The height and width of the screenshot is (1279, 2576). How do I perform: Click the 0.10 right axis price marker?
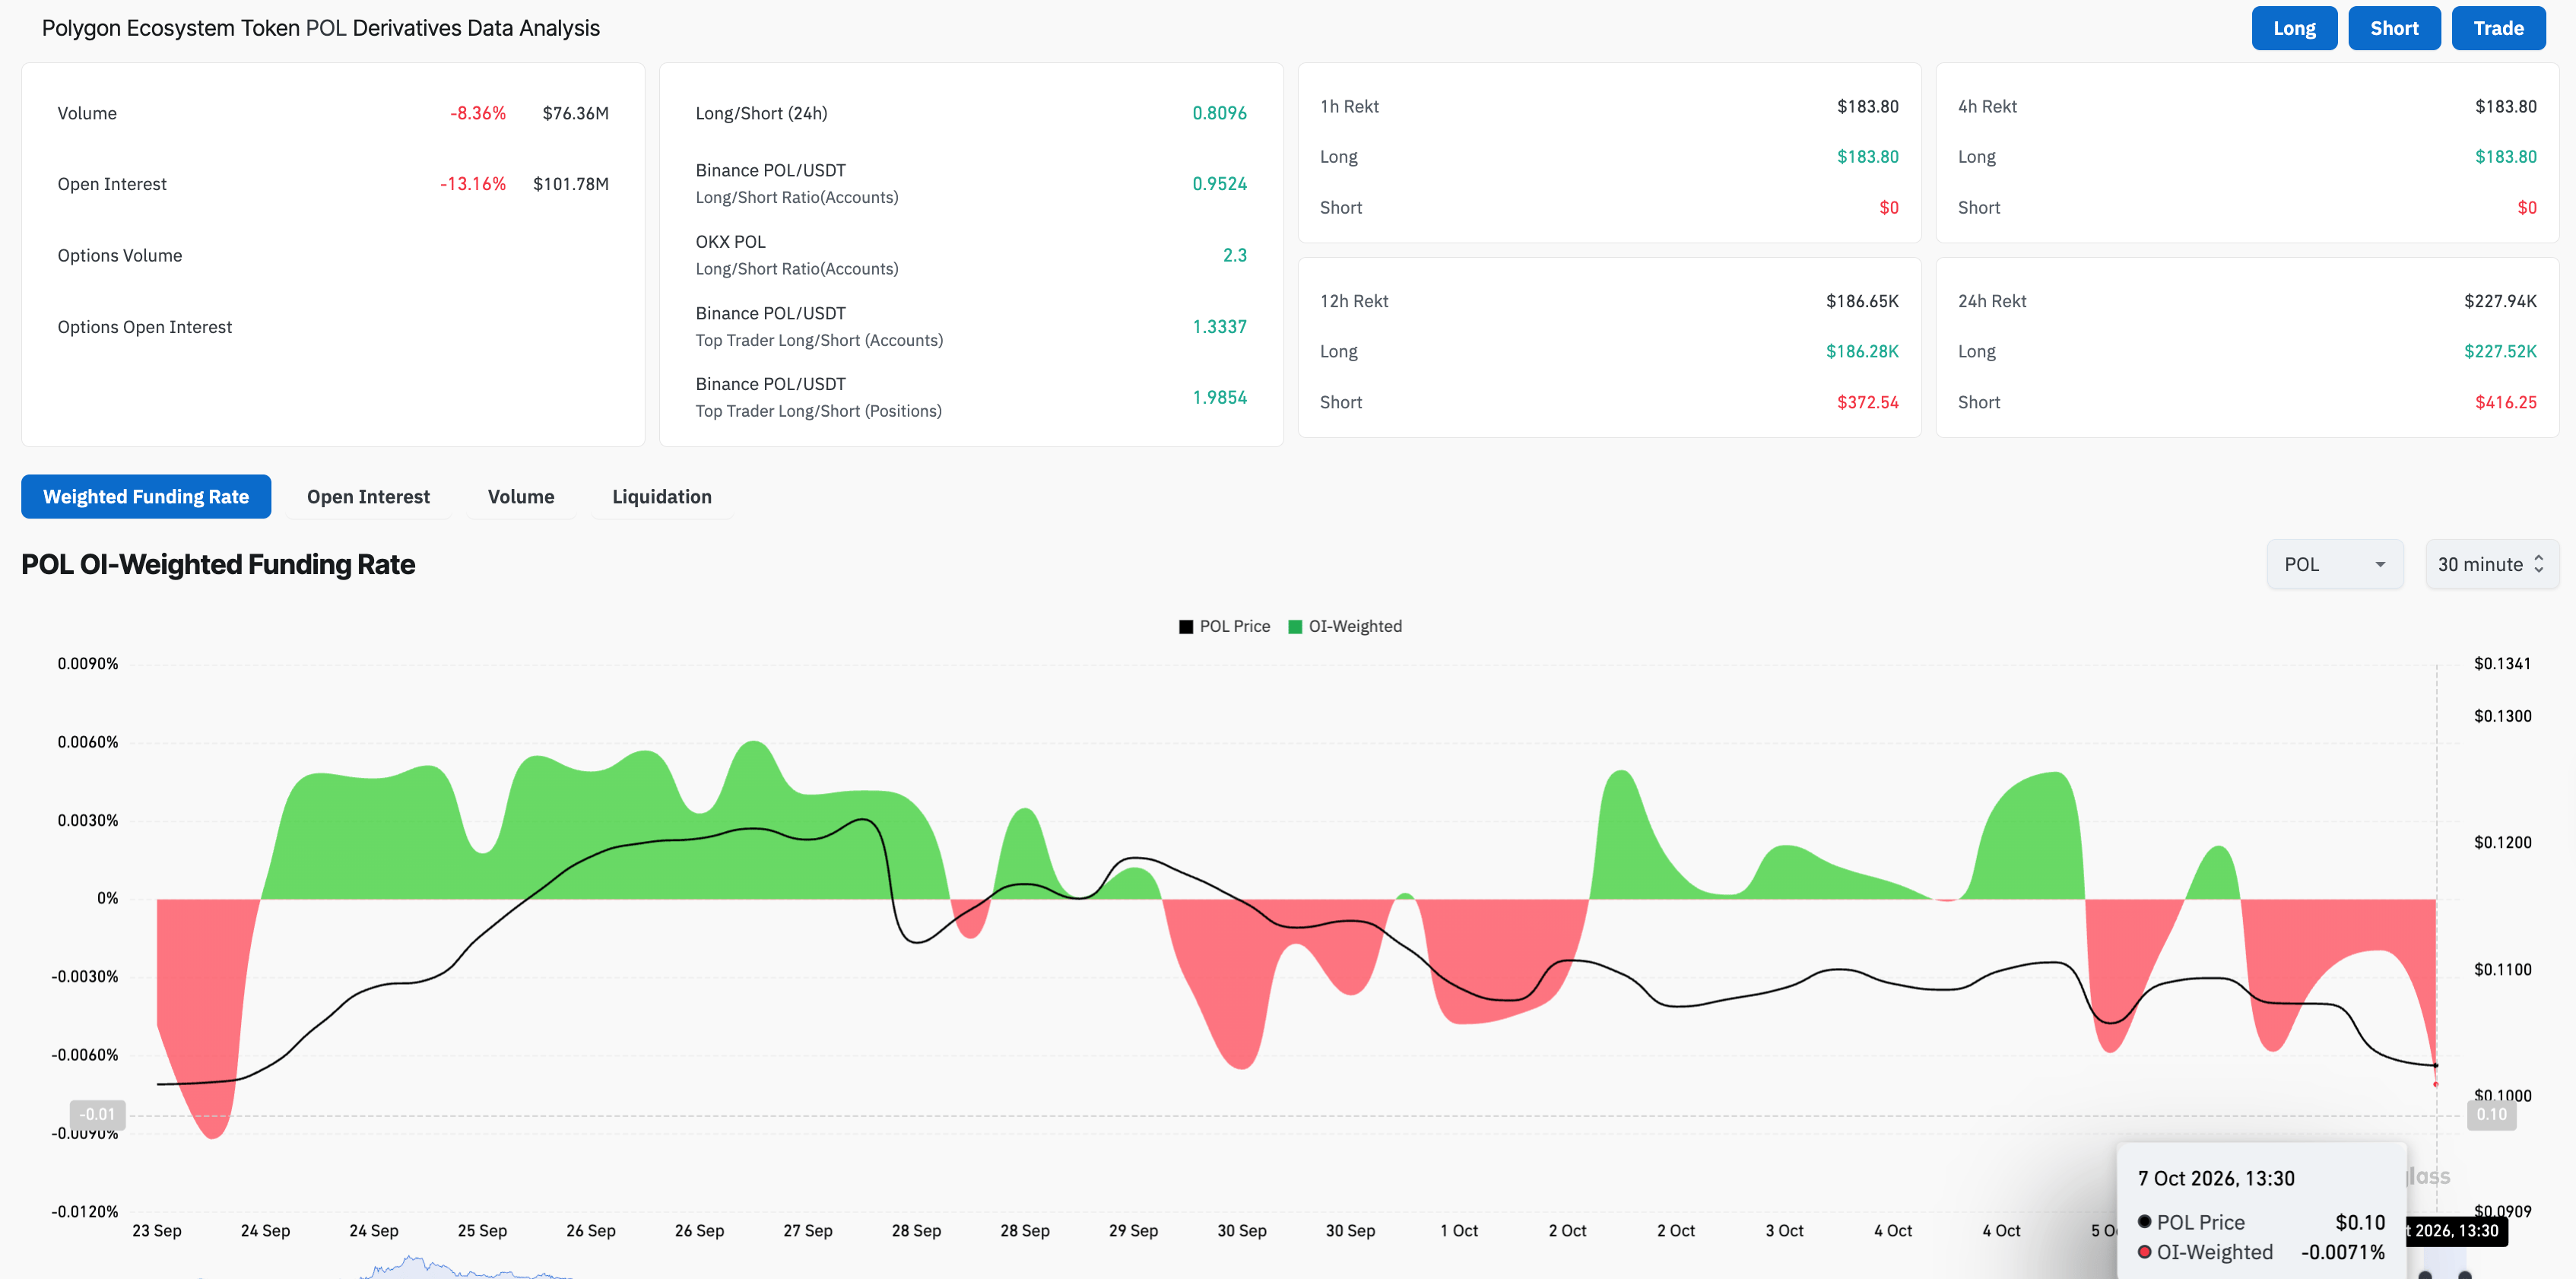pyautogui.click(x=2491, y=1114)
